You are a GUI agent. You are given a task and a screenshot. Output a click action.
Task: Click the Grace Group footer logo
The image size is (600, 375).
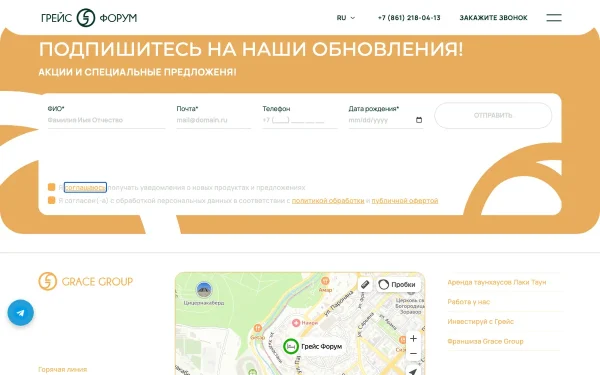86,281
